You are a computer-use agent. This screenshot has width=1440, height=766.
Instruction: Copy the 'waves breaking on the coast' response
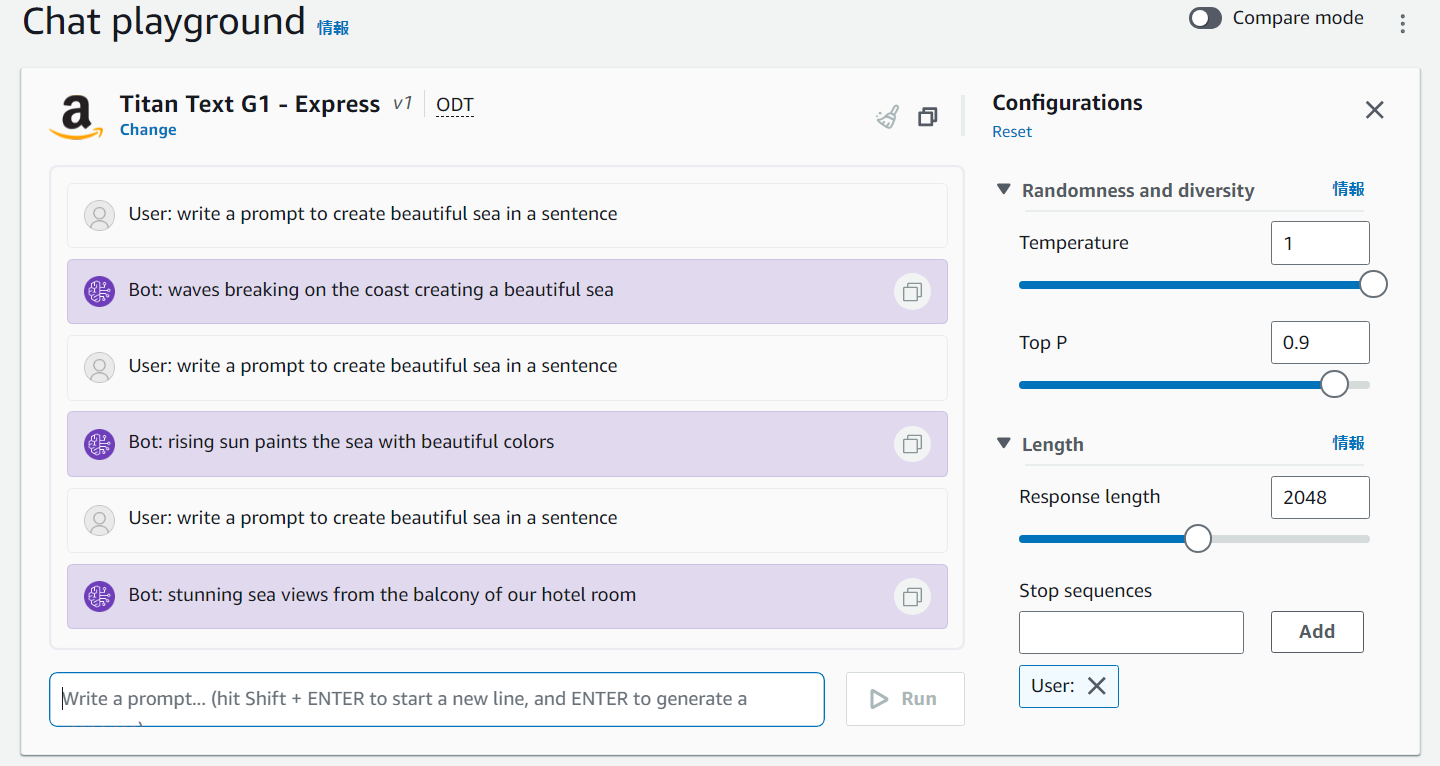pos(912,292)
